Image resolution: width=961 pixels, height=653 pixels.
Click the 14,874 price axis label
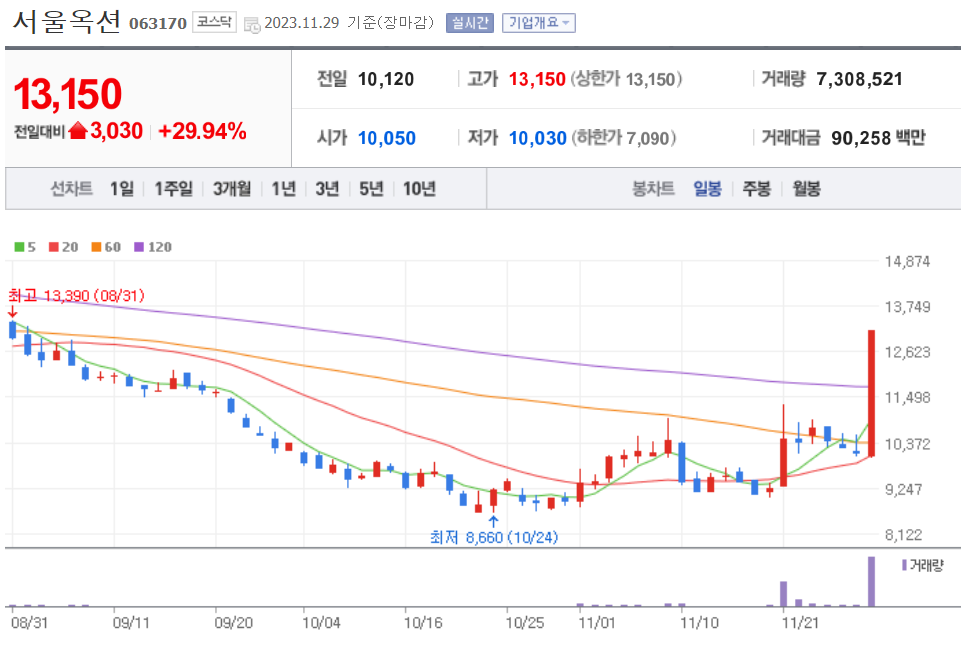pyautogui.click(x=907, y=262)
